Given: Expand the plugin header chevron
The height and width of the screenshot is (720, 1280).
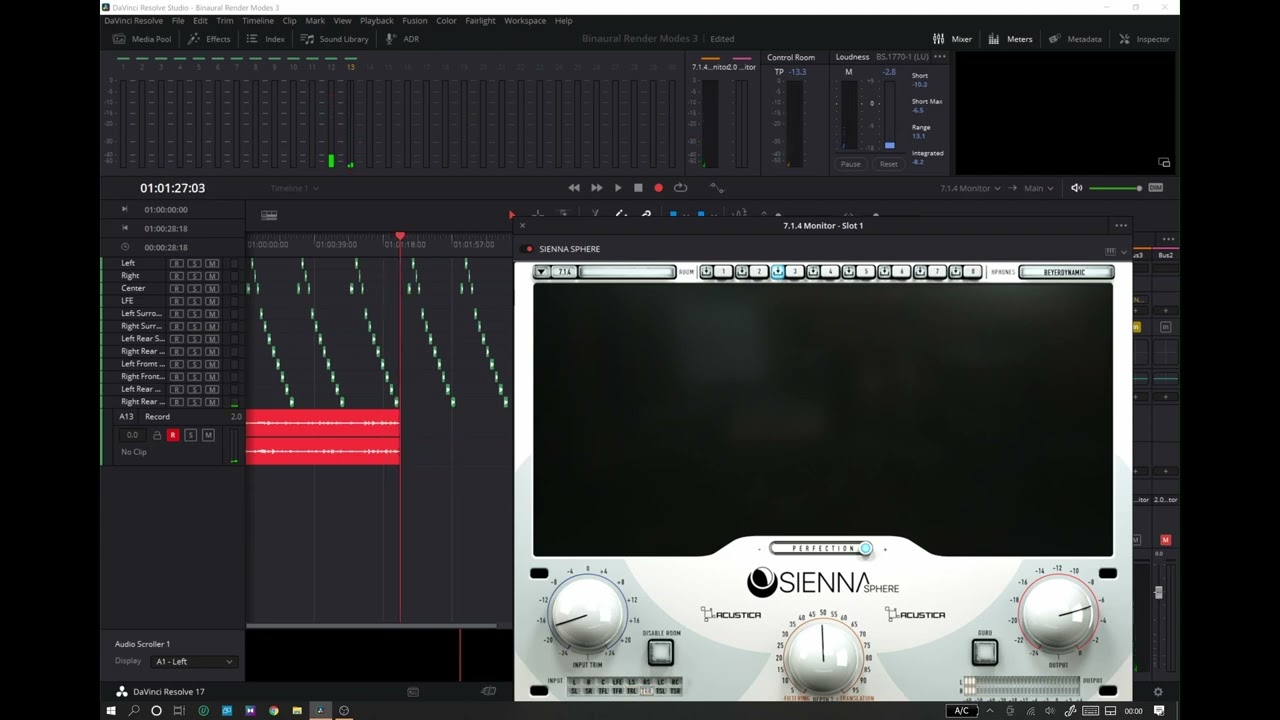Looking at the screenshot, I should pos(1124,251).
